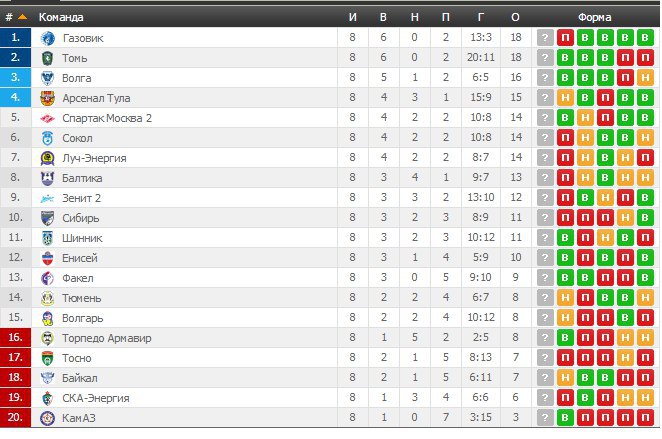Screen dimensions: 662x439
Task: Click the Арсенал Тула club emblem
Action: click(x=47, y=98)
